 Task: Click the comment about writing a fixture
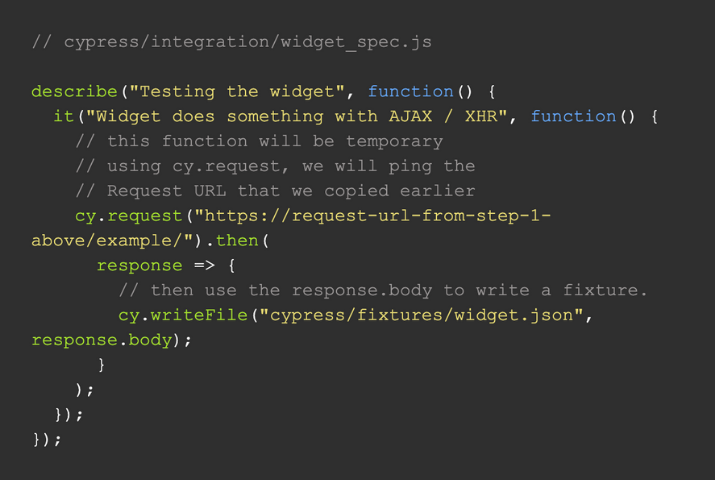[x=383, y=291]
